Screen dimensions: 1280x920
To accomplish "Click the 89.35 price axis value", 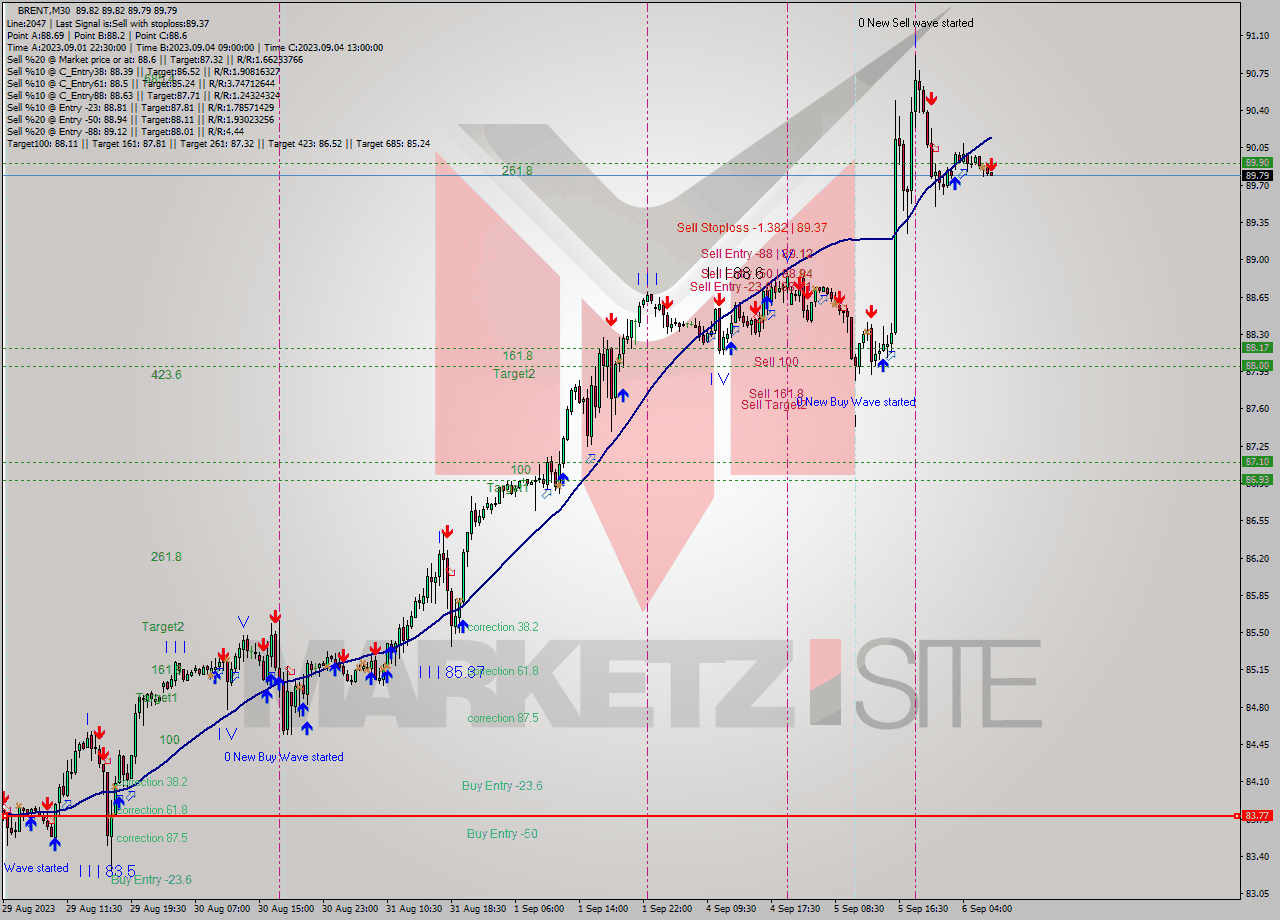I will 1258,223.
